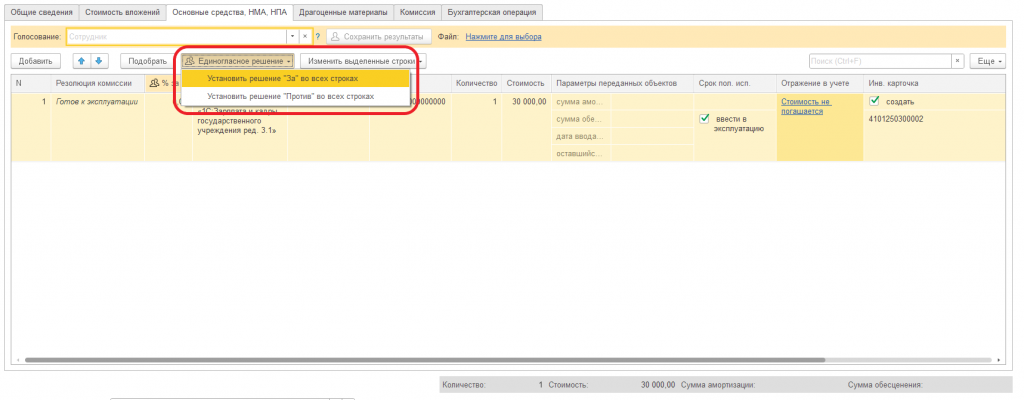Click the дата ввода... parameter cell

click(x=582, y=136)
